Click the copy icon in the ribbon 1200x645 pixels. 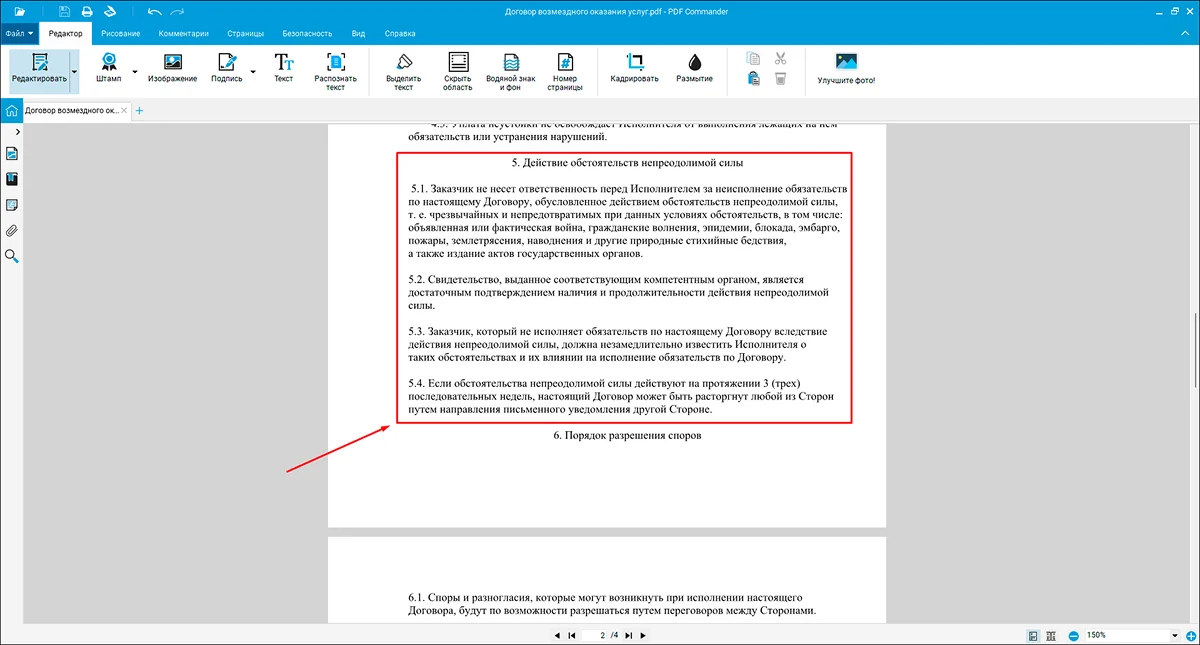753,59
